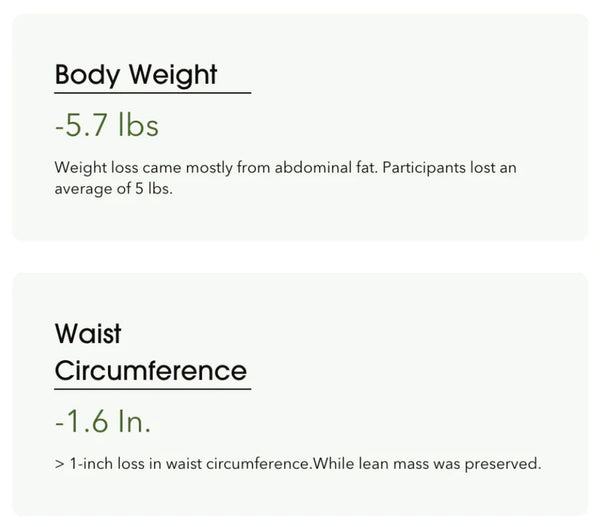Click 'Participants lost an' phrase
The height and width of the screenshot is (527, 600).
point(449,168)
